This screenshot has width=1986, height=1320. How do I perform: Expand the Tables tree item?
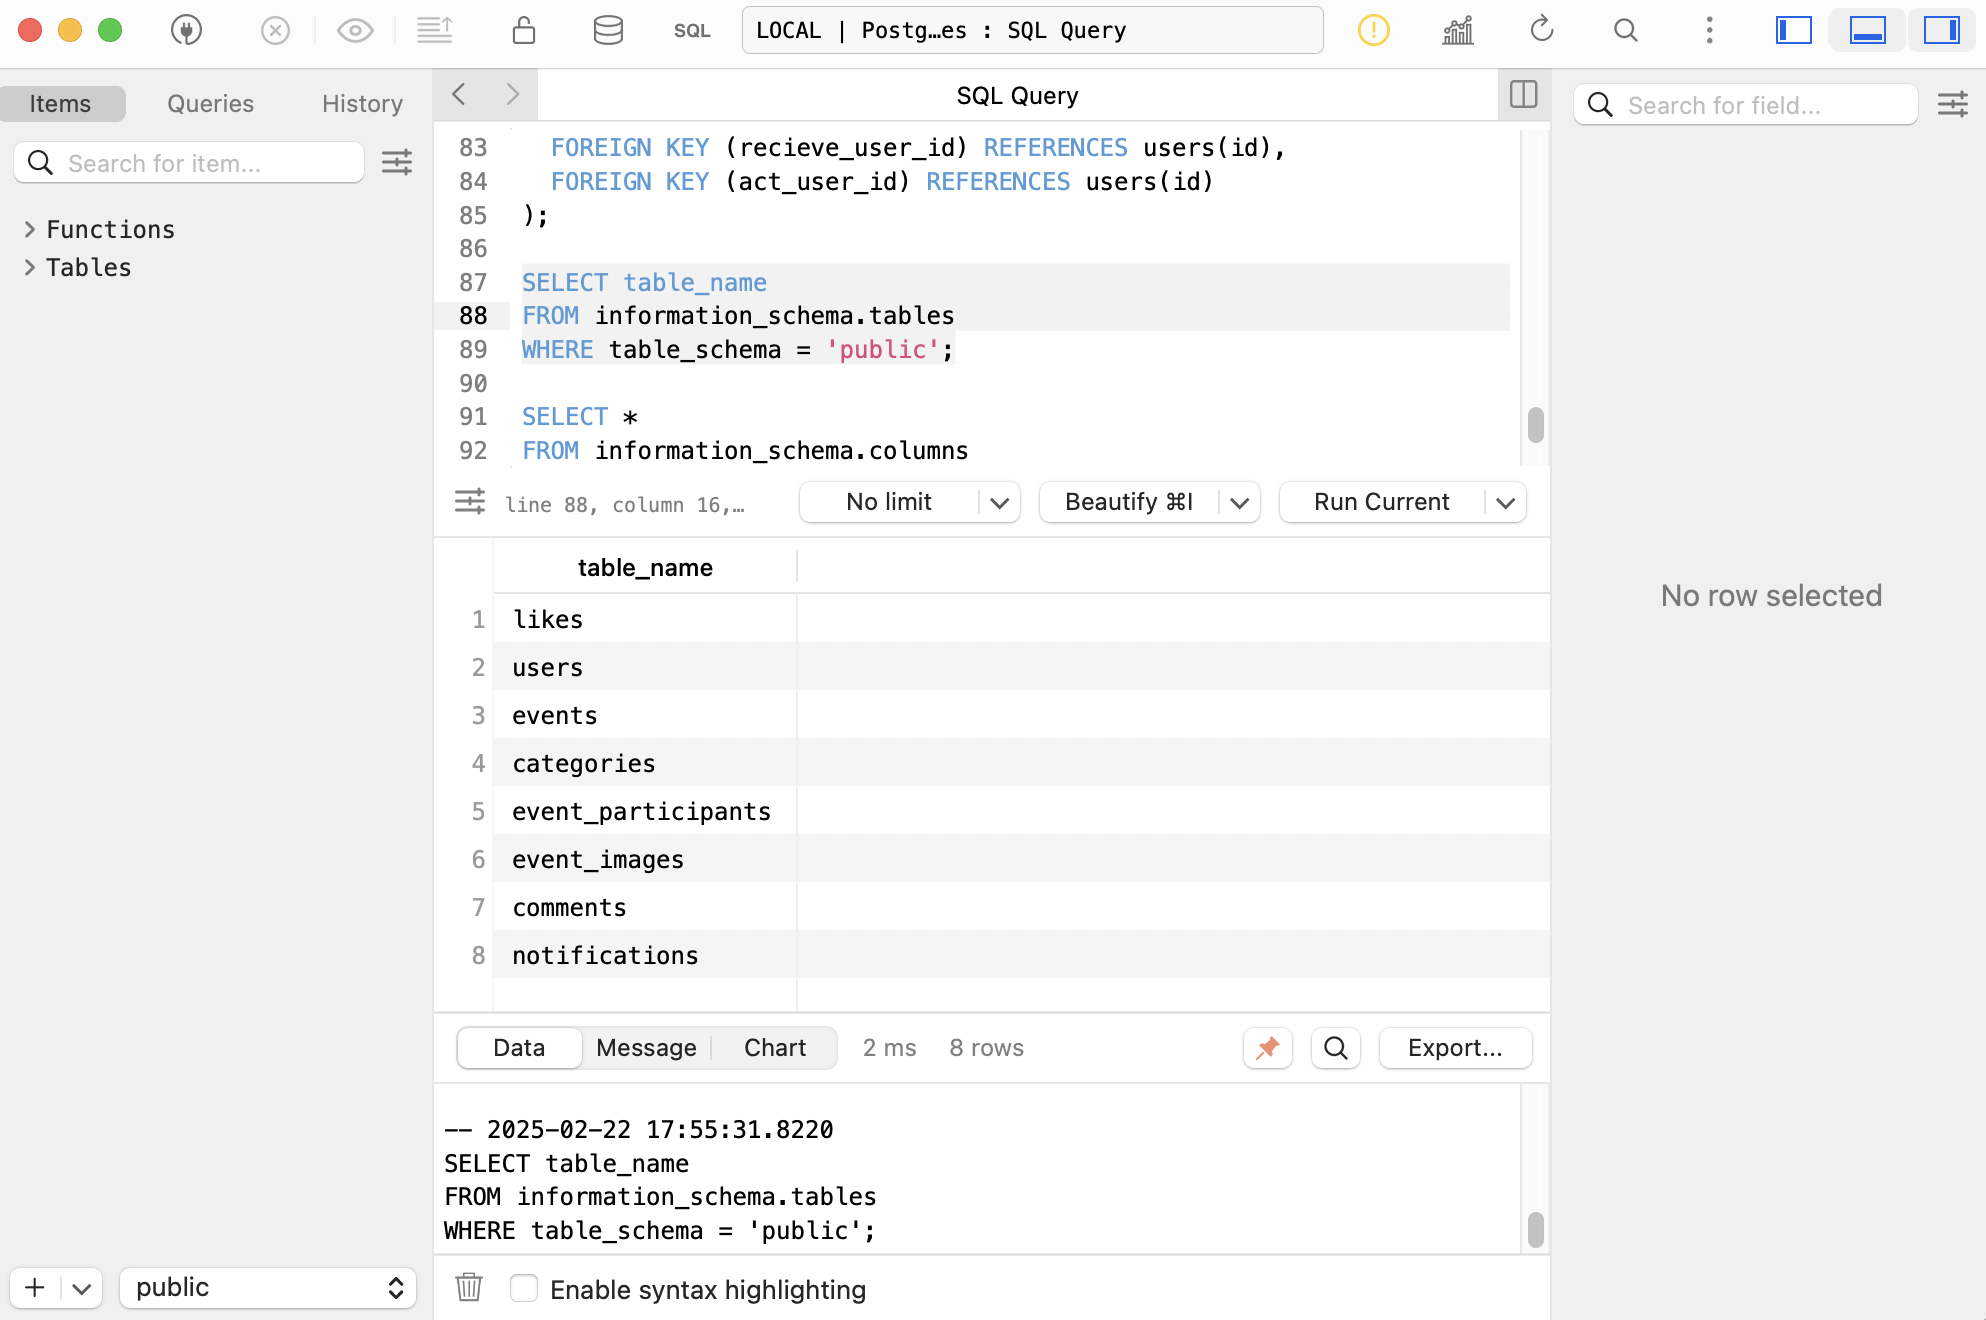pos(29,267)
